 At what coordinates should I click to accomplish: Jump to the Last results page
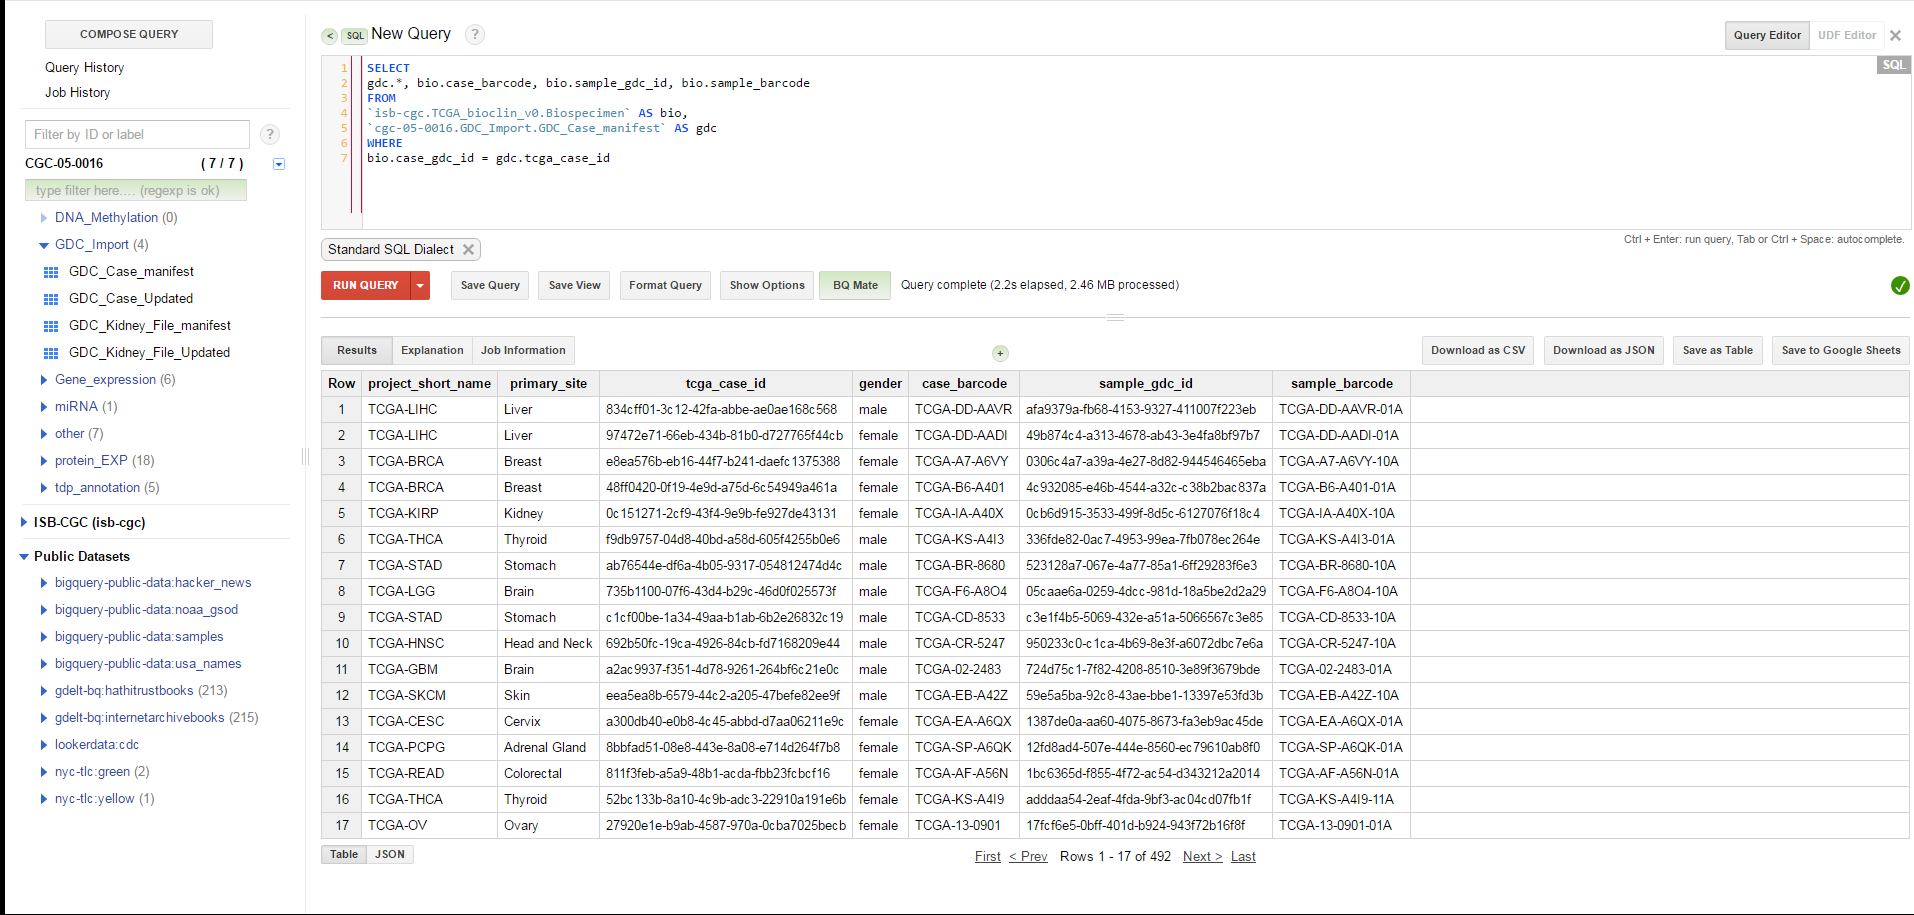[1243, 857]
